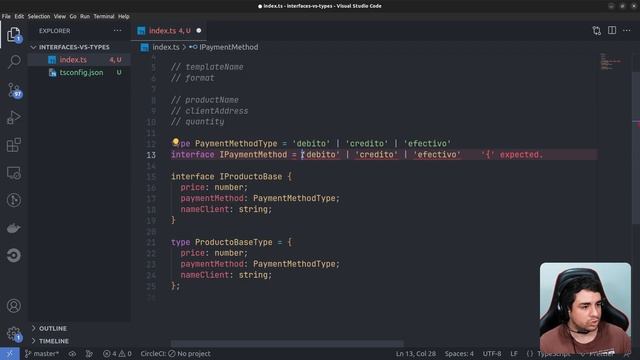The height and width of the screenshot is (360, 640).
Task: Open the Docker whale icon view
Action: tap(14, 228)
